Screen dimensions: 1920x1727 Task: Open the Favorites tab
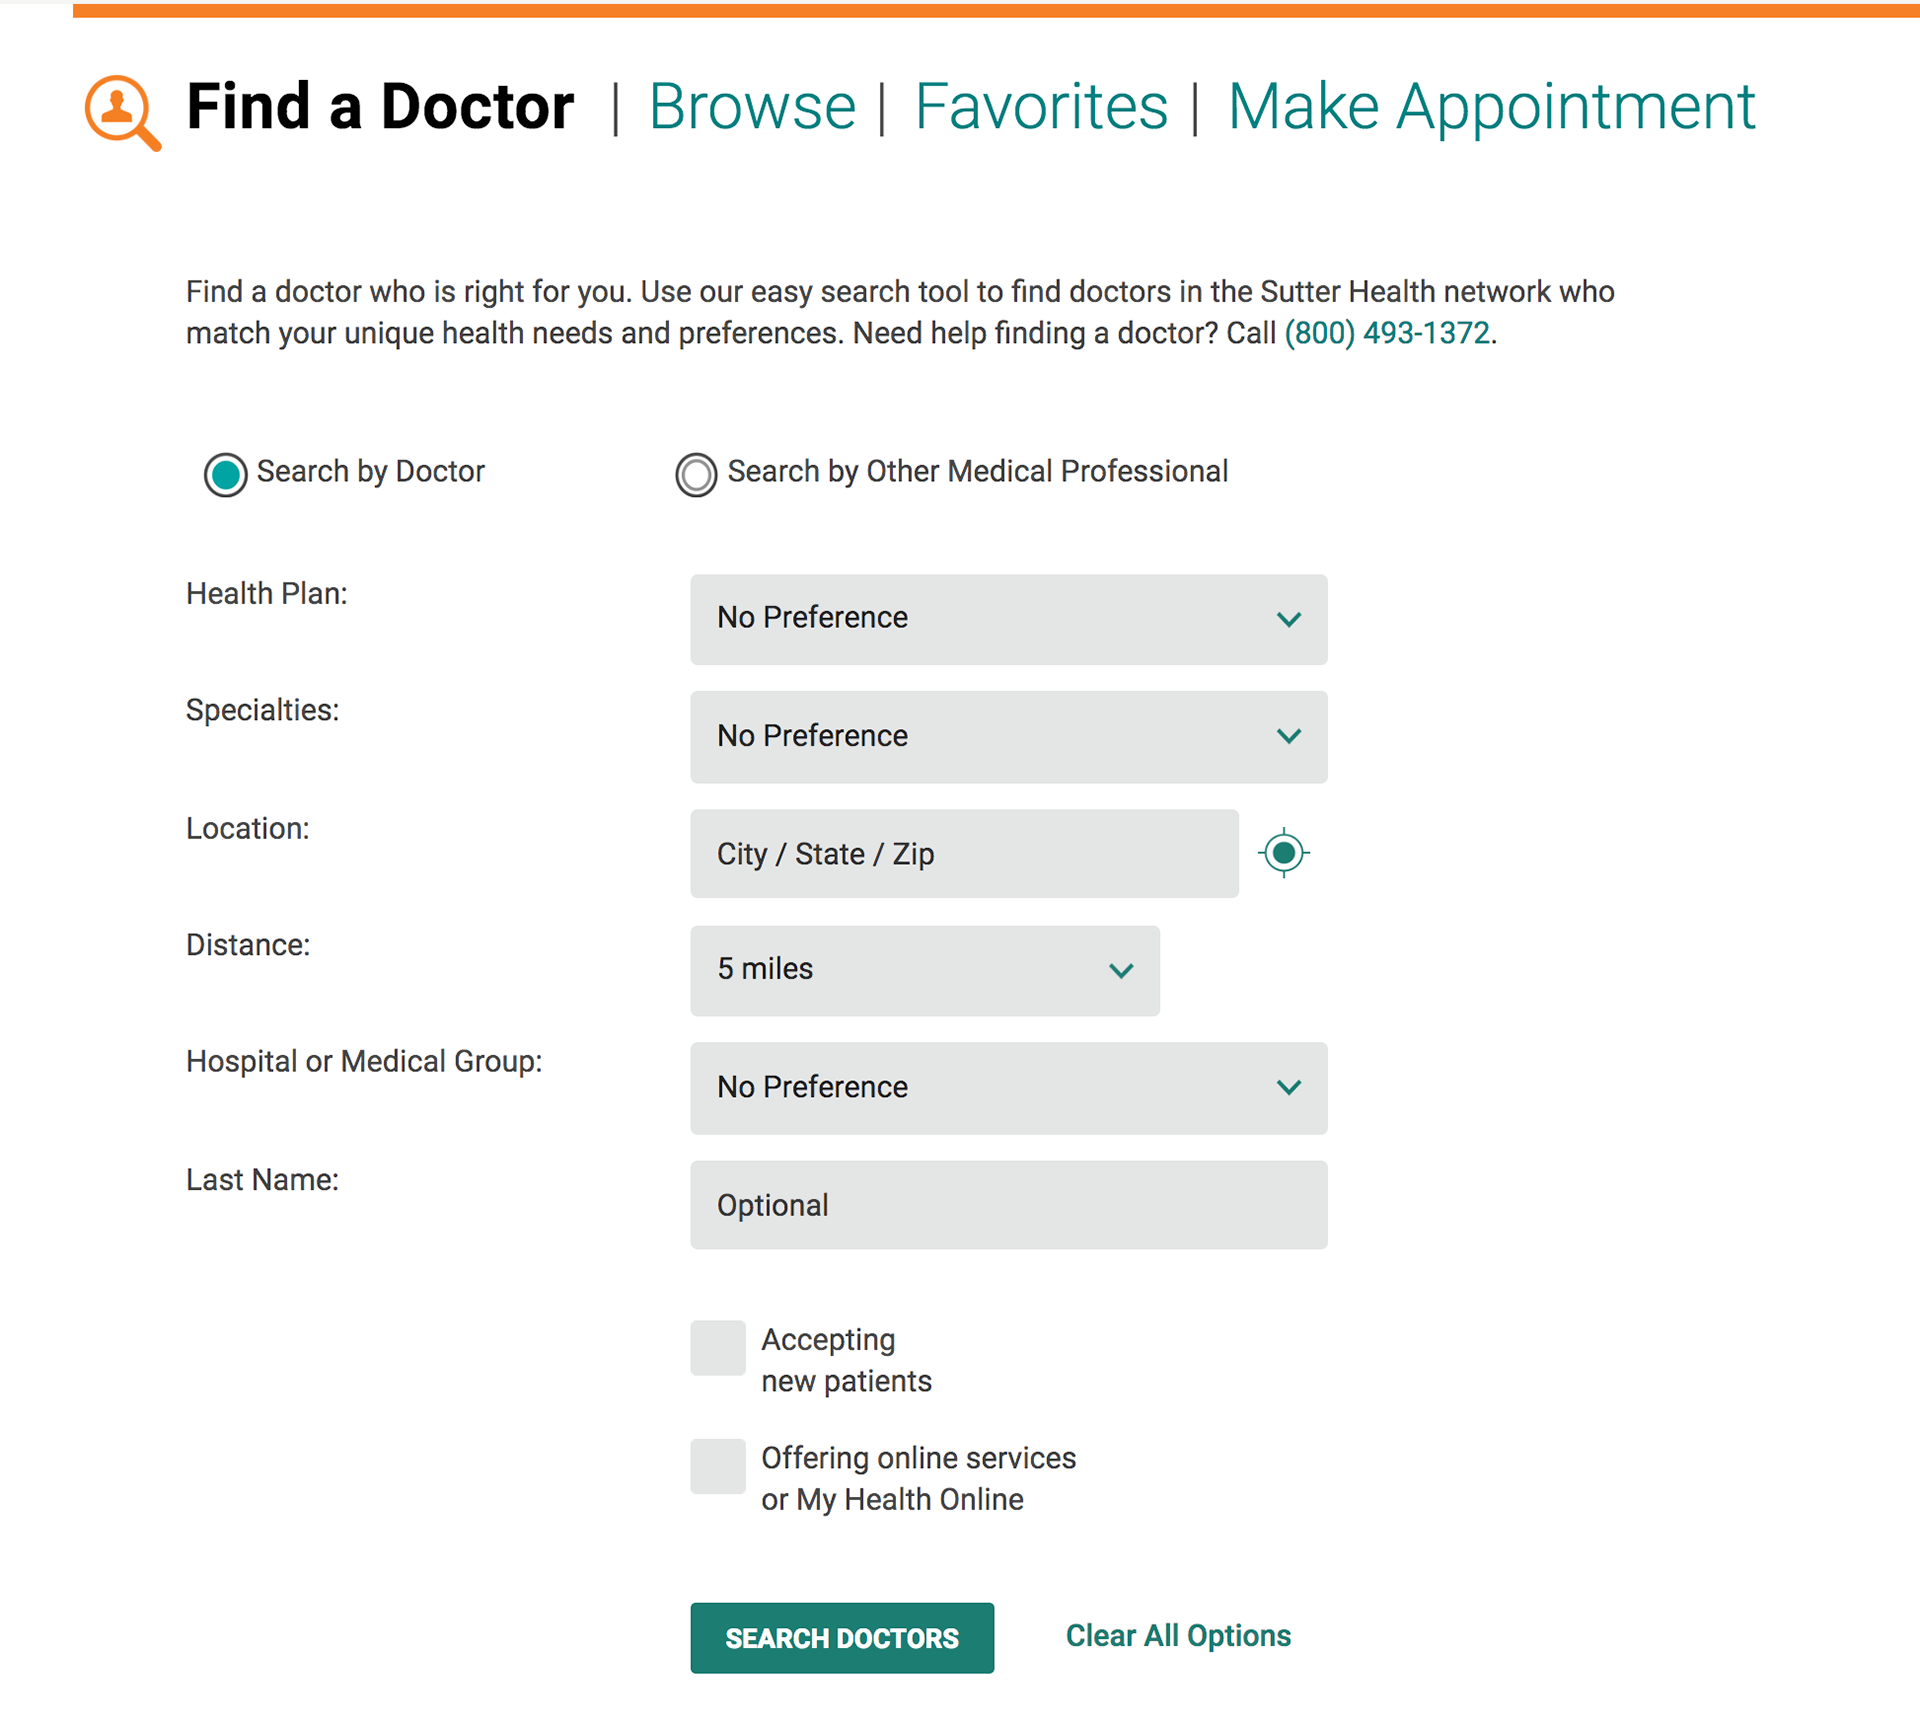tap(1041, 106)
